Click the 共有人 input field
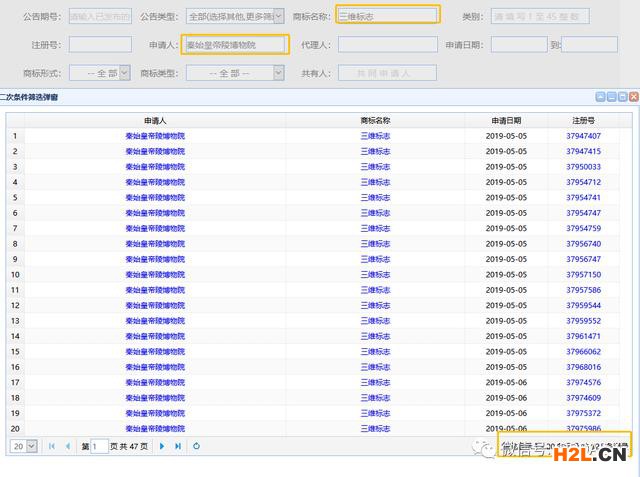 [x=387, y=73]
